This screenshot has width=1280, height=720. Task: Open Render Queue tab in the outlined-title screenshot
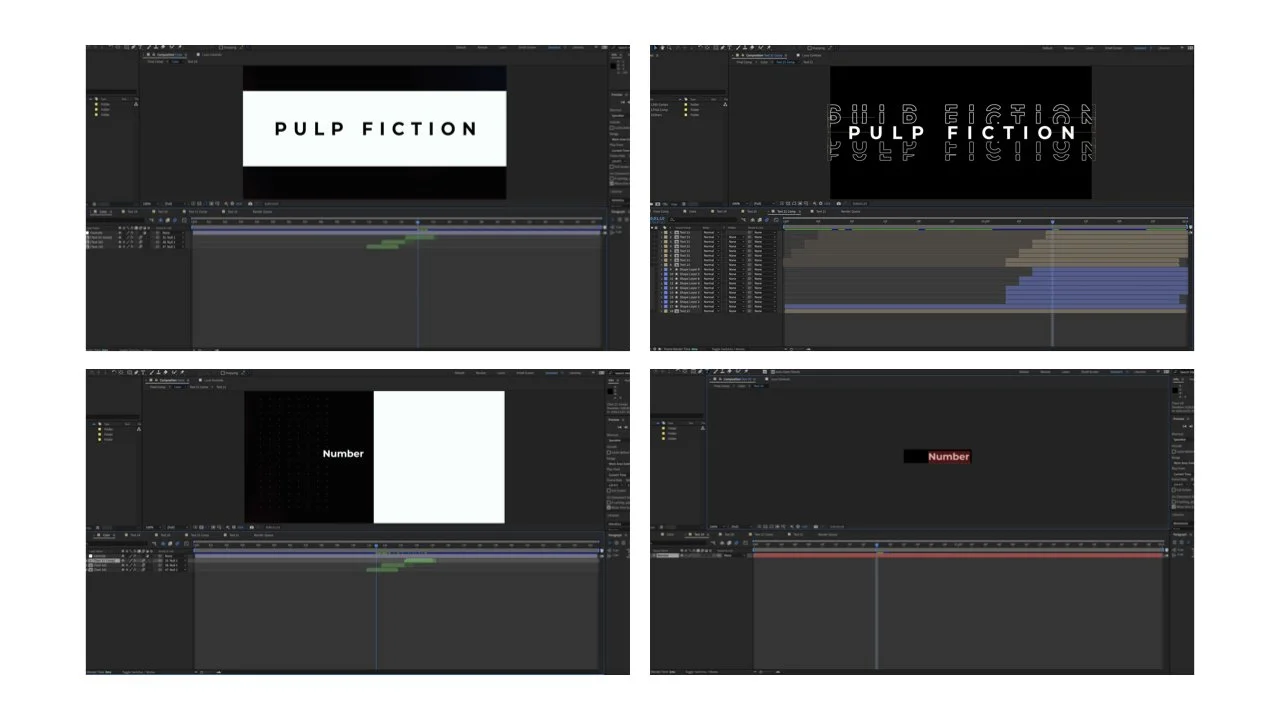pos(850,212)
